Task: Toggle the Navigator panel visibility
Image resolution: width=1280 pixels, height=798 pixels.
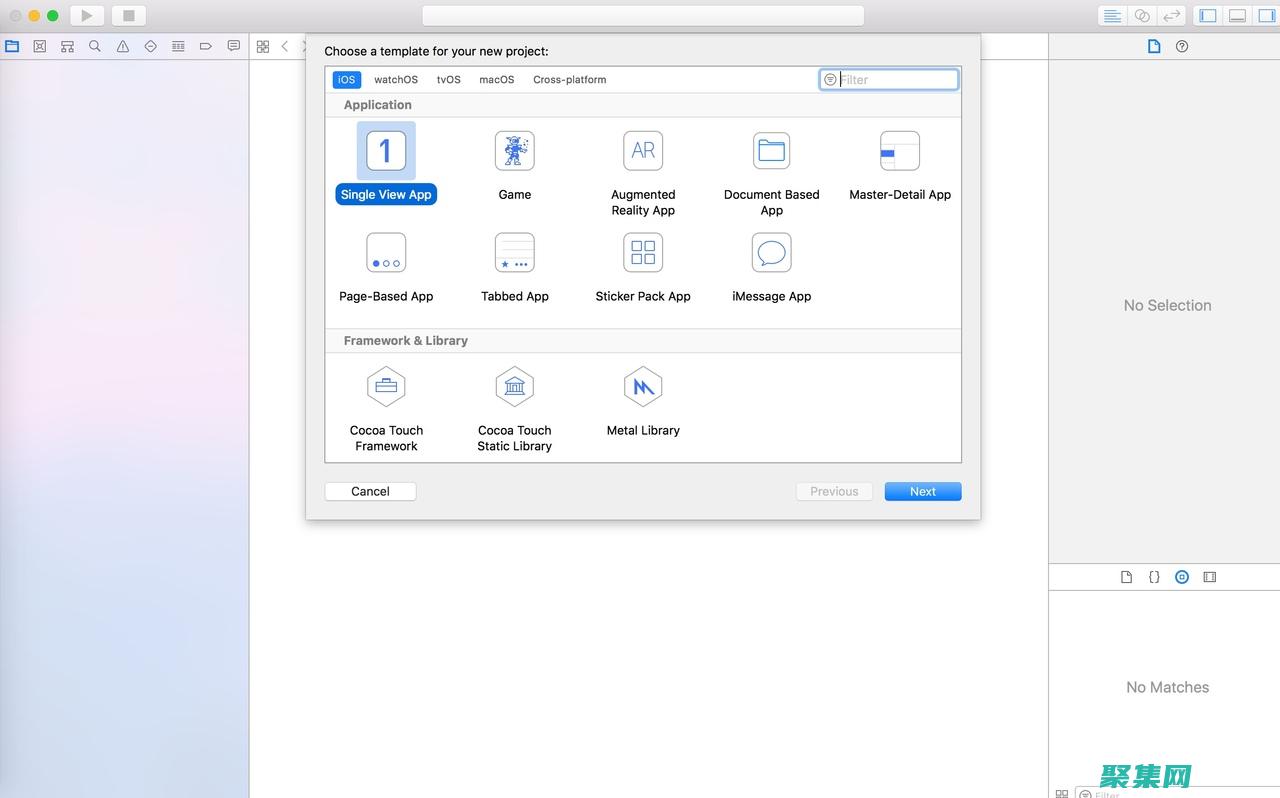Action: click(x=1207, y=15)
